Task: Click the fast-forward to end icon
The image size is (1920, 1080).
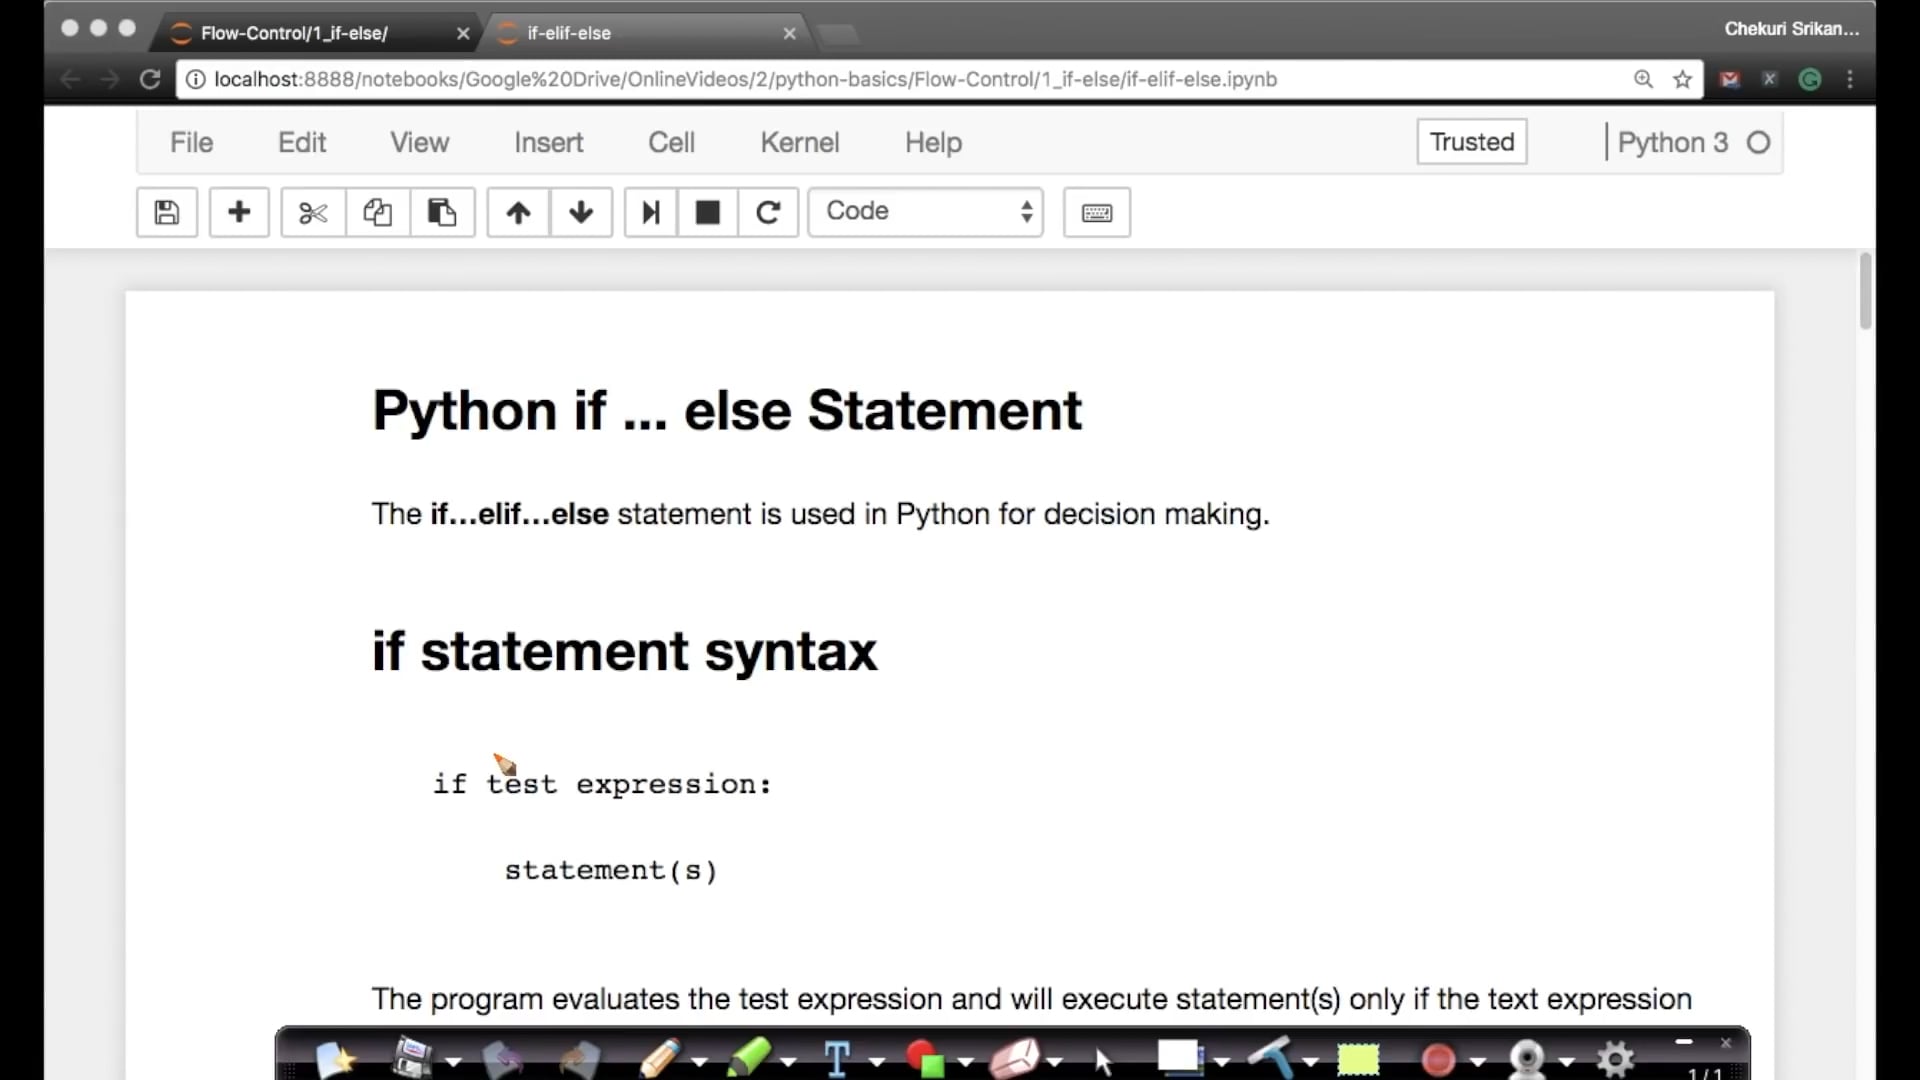Action: [x=647, y=212]
